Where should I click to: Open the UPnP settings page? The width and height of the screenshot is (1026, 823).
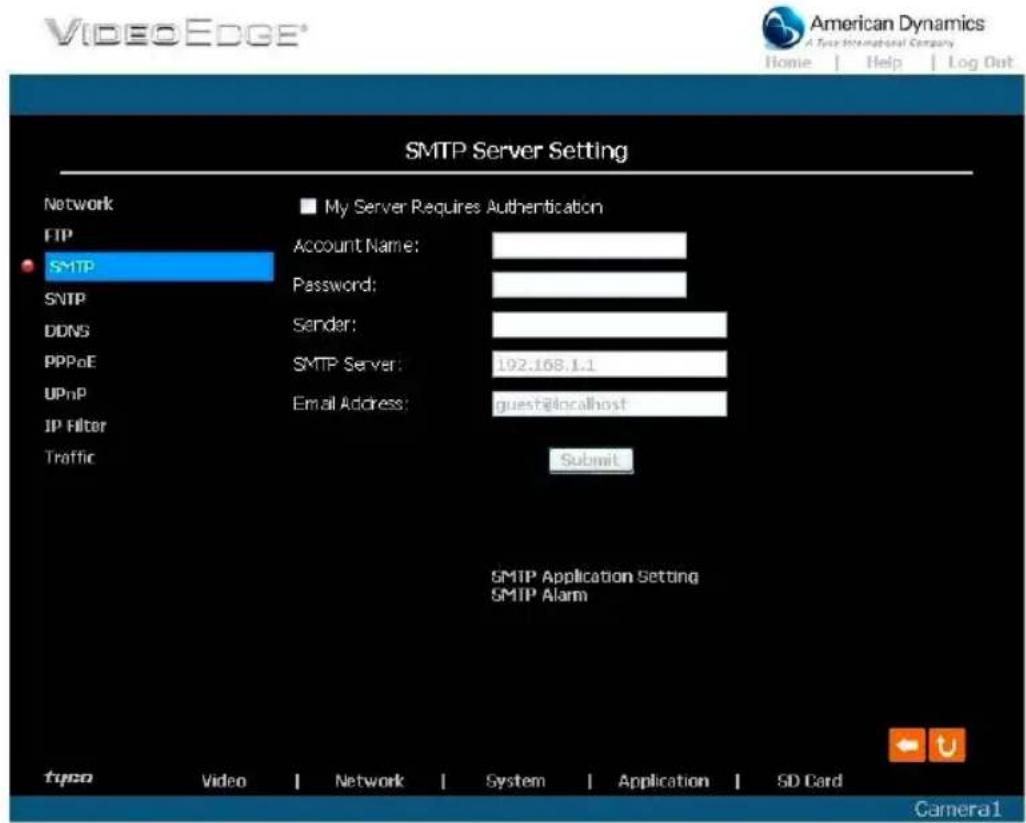65,394
